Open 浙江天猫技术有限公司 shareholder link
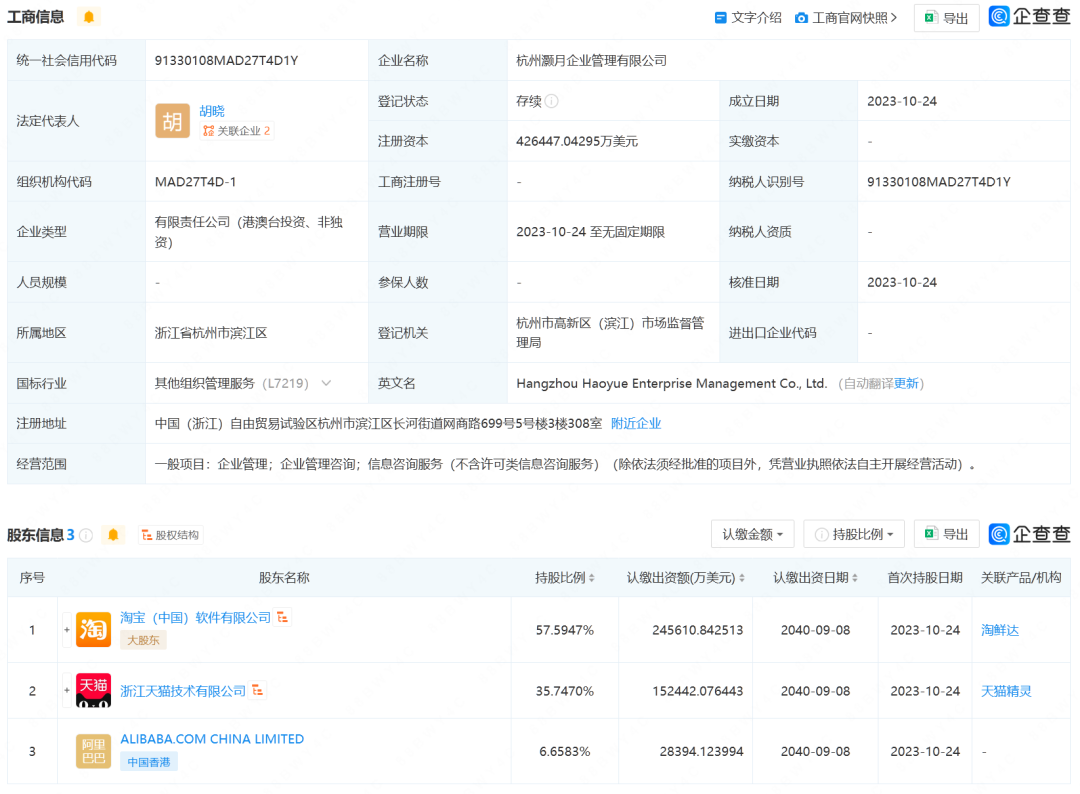The height and width of the screenshot is (794, 1080). pos(183,691)
